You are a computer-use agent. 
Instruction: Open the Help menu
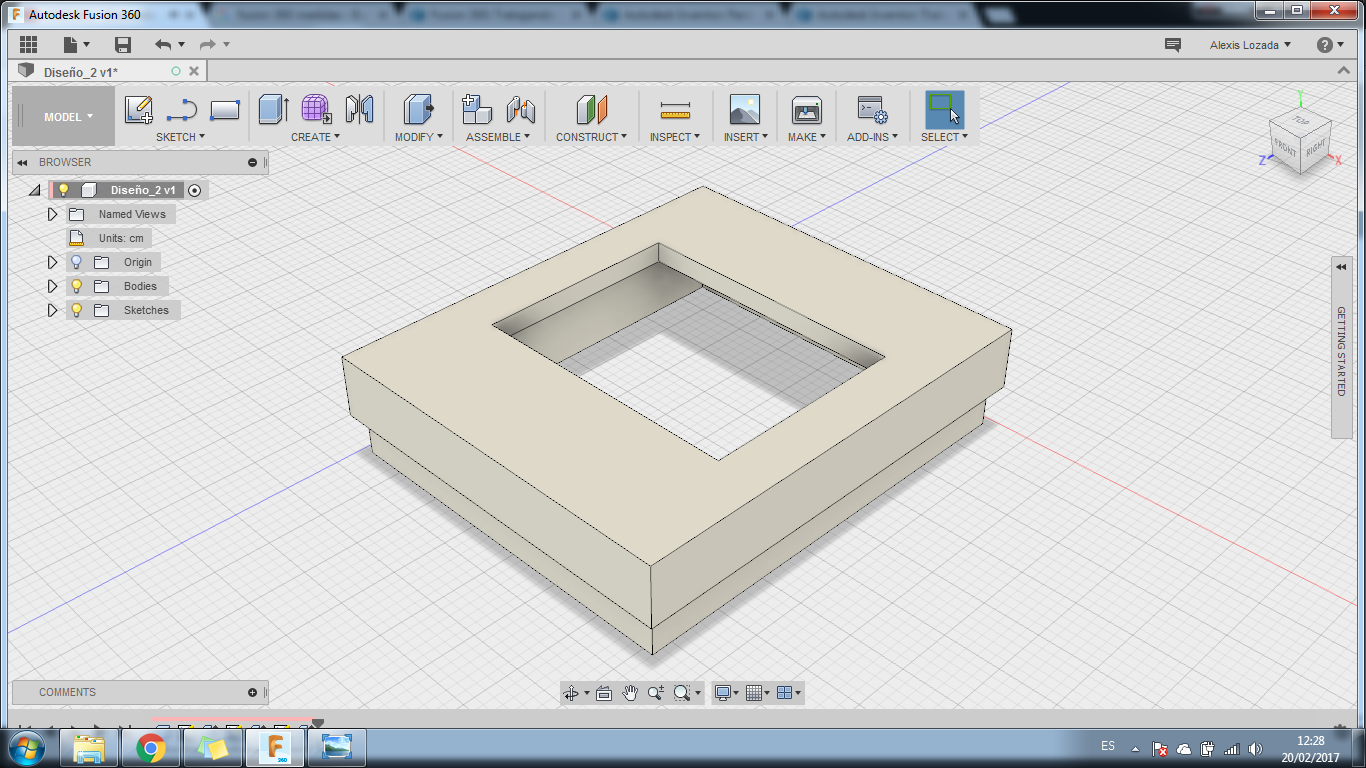point(1330,45)
